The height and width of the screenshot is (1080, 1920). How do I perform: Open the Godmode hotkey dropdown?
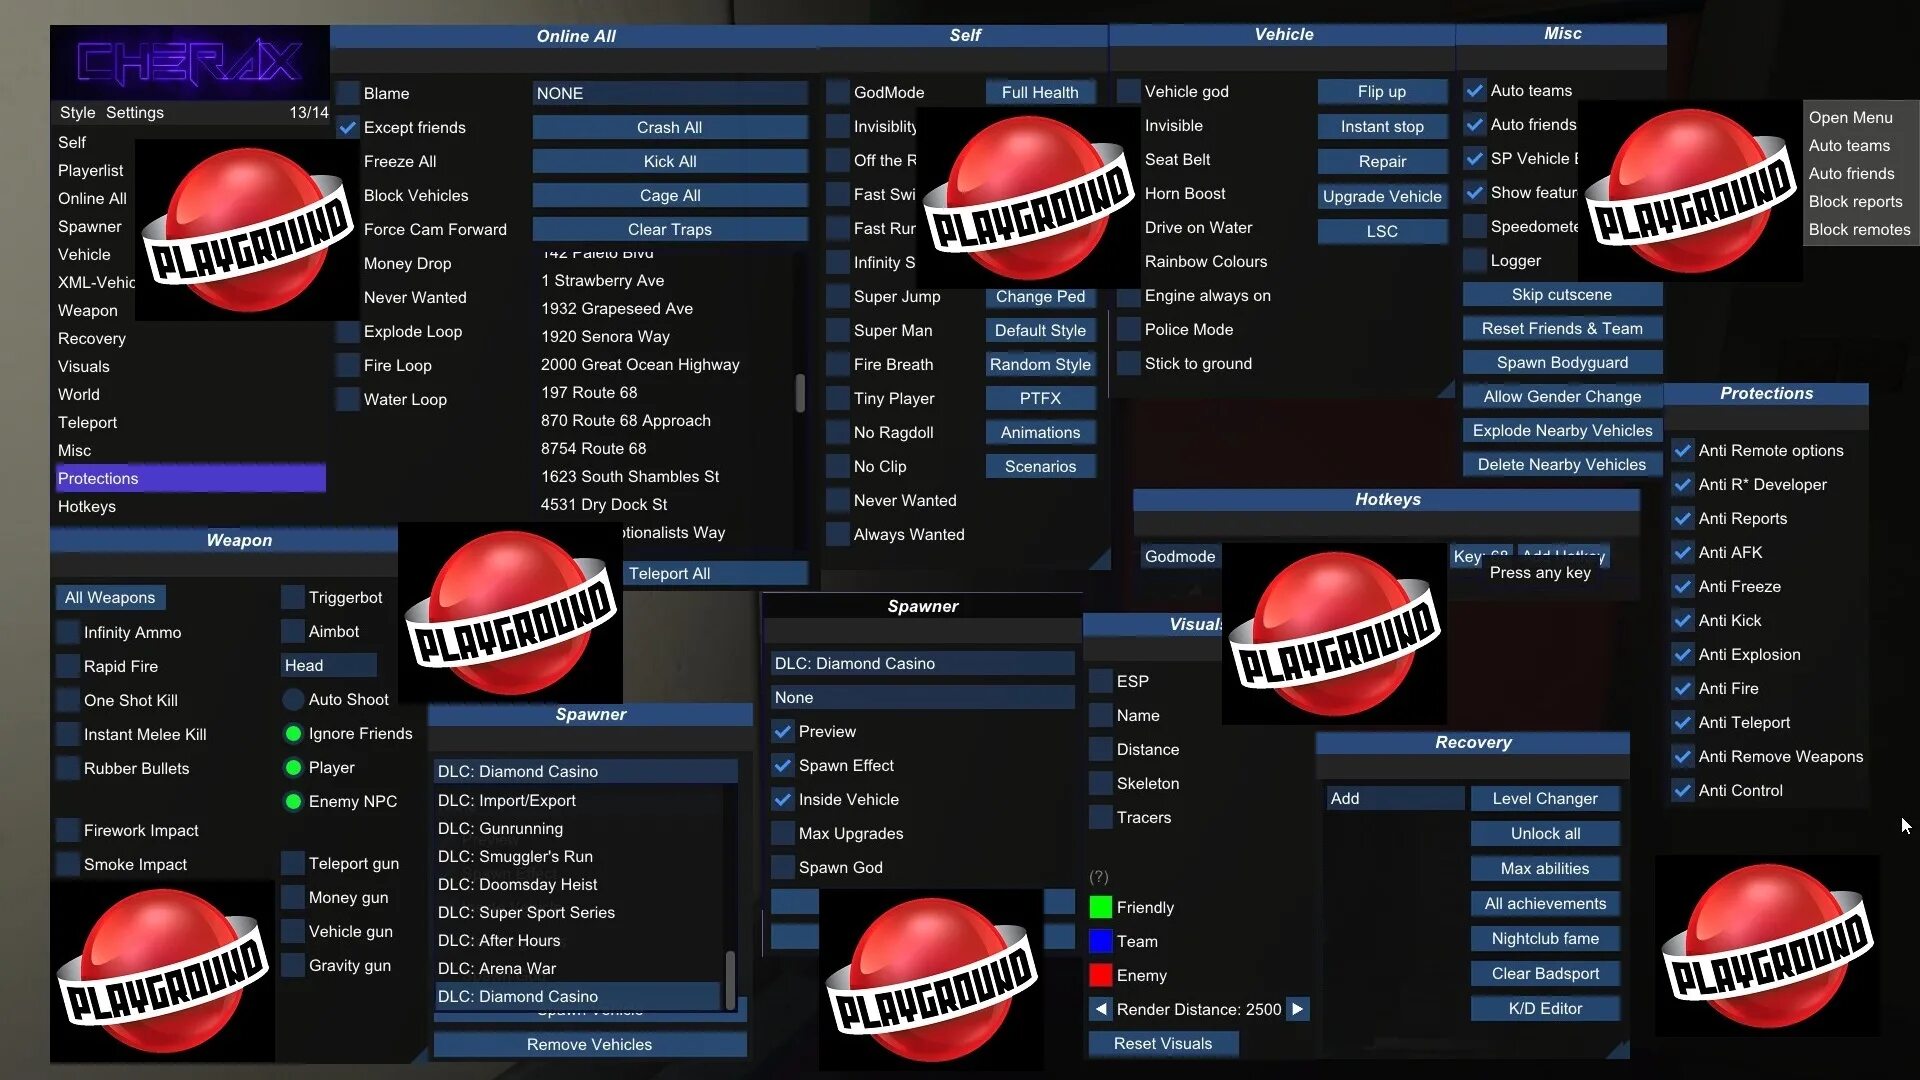point(1180,556)
